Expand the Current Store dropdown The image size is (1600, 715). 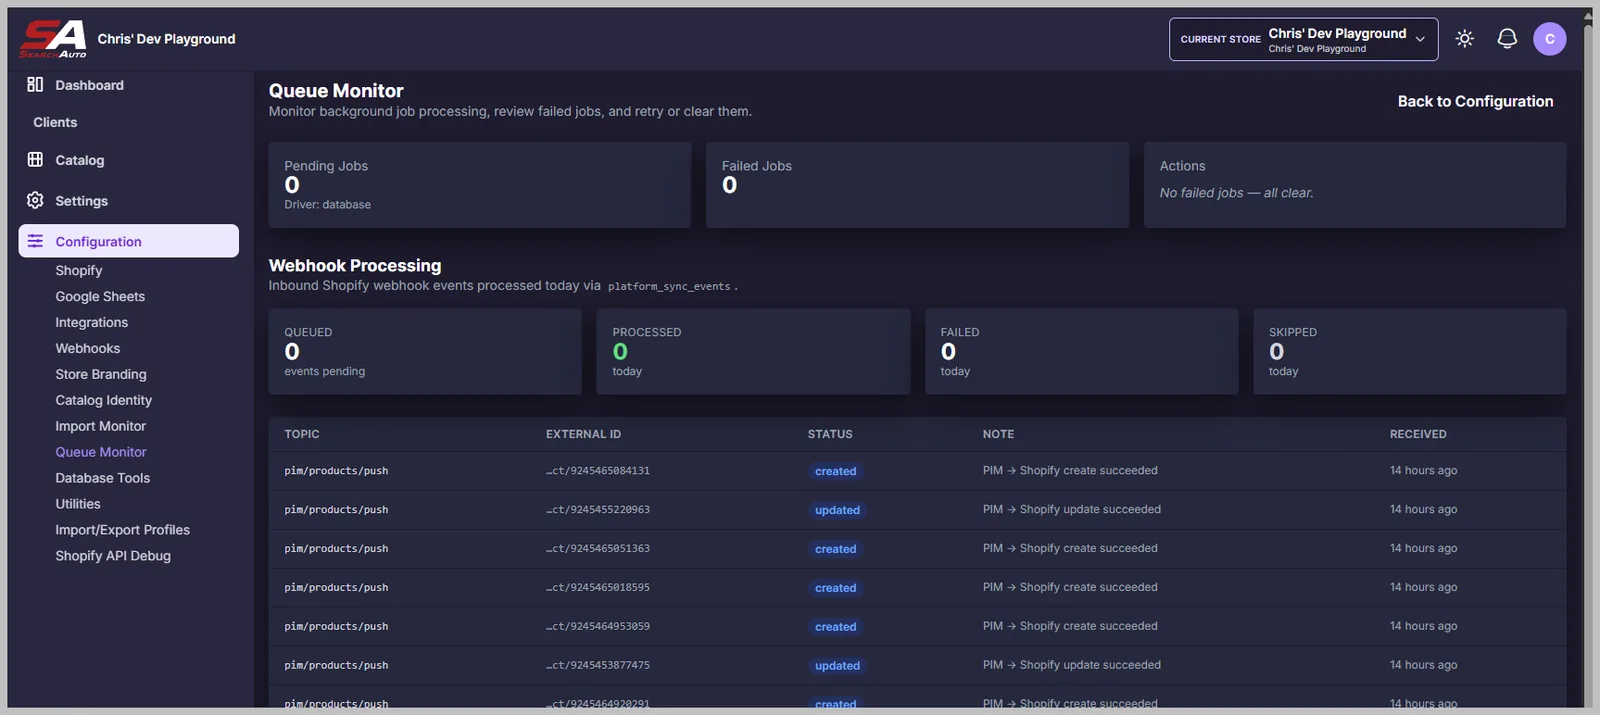1303,39
